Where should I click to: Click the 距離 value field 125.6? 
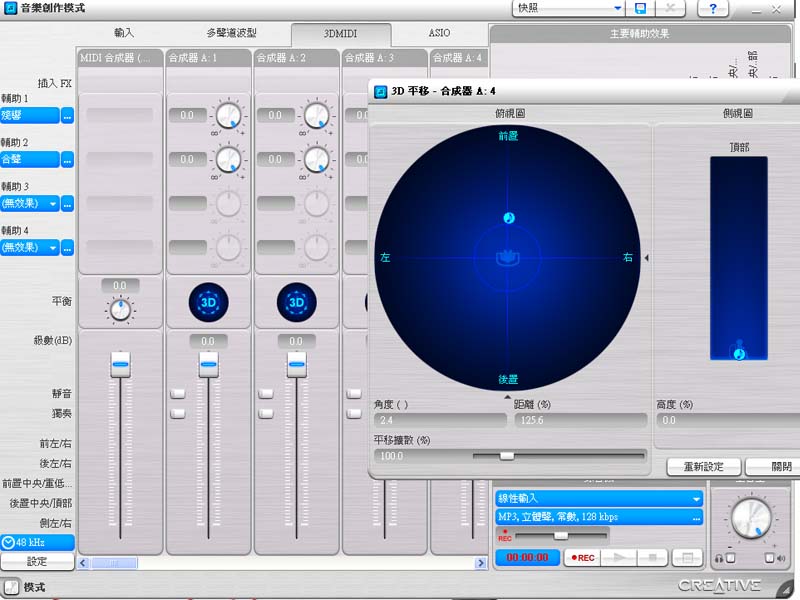pyautogui.click(x=580, y=420)
